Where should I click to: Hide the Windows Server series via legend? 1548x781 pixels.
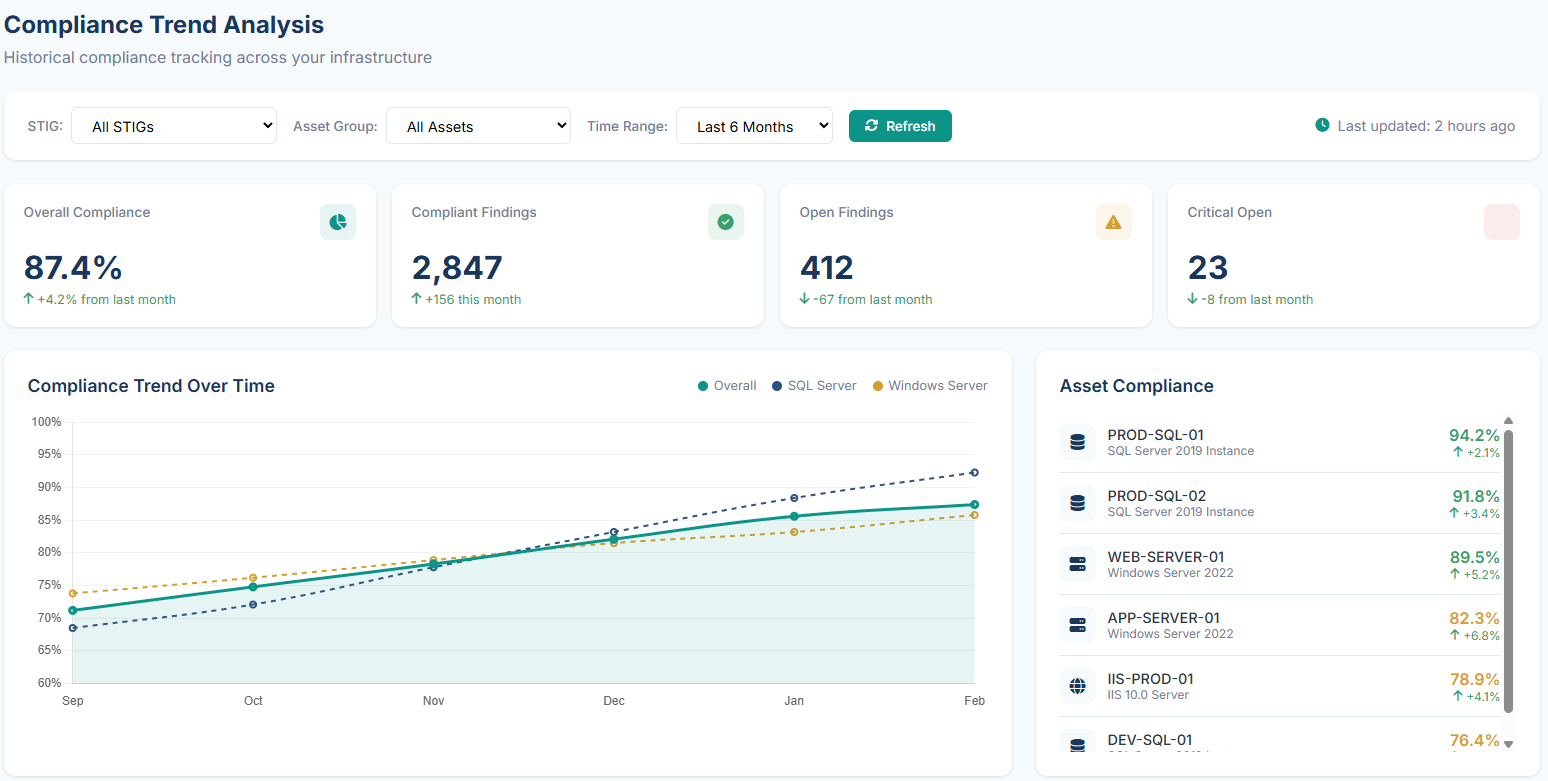[x=930, y=386]
